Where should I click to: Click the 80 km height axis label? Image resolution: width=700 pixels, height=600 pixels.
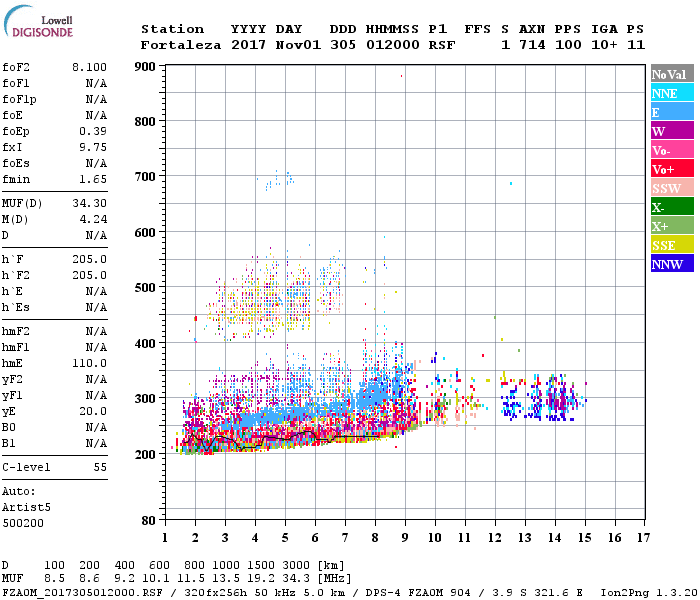[149, 521]
